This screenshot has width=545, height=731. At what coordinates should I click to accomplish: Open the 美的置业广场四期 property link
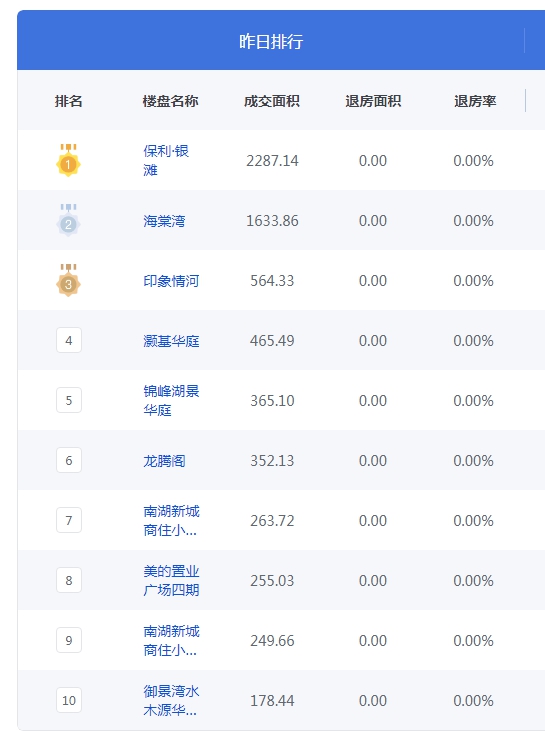click(171, 580)
